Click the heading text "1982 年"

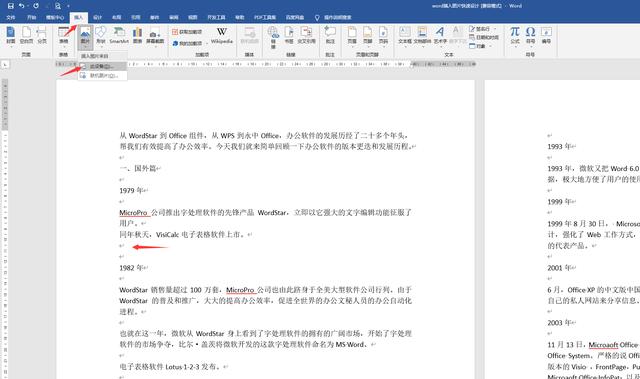tap(131, 268)
